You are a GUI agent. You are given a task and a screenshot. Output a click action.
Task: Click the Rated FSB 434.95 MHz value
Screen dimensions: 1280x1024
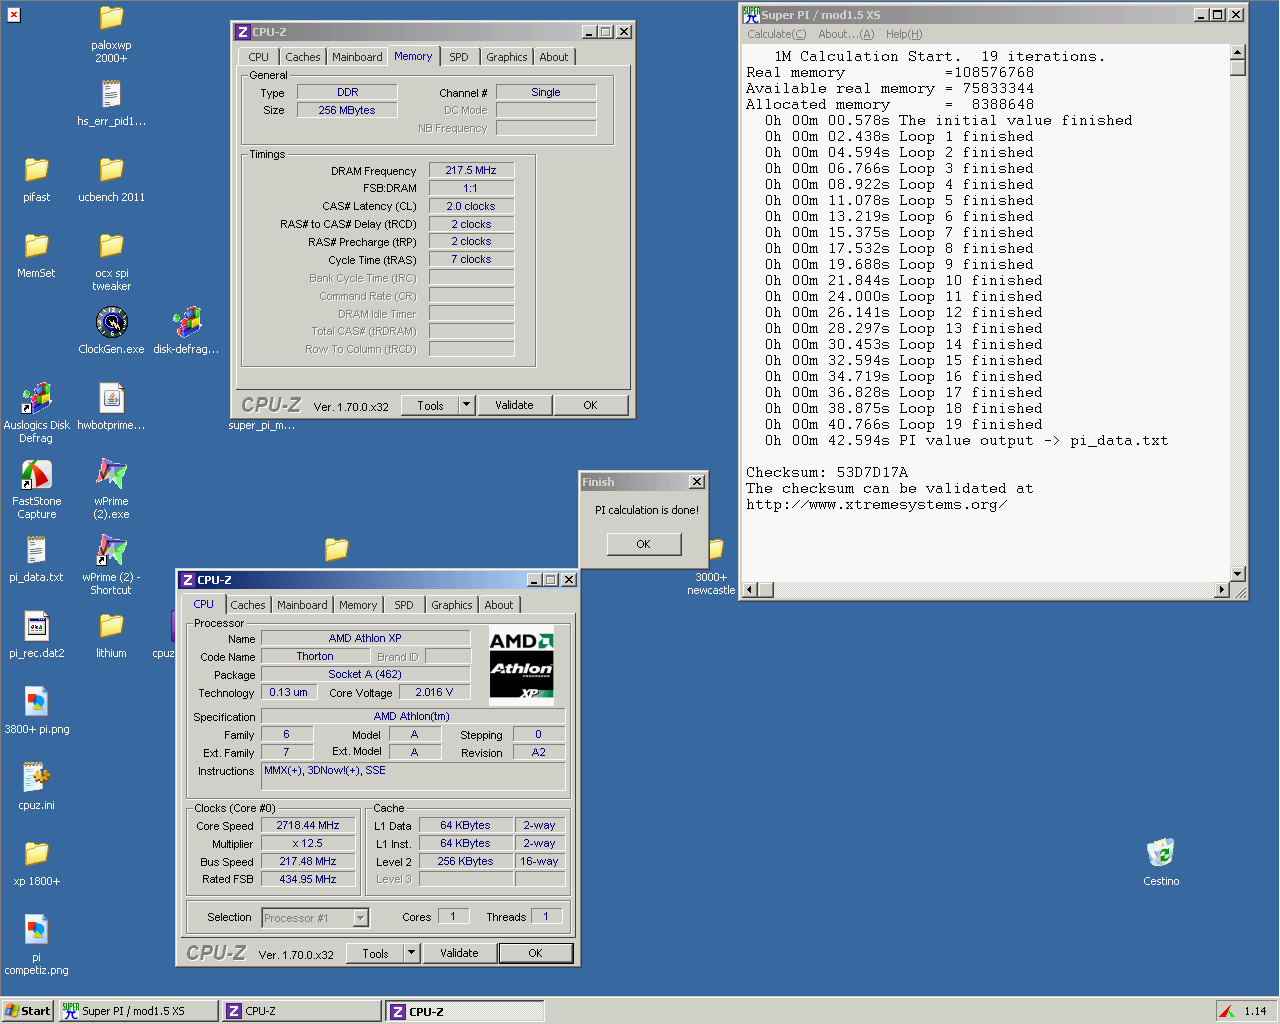[308, 879]
